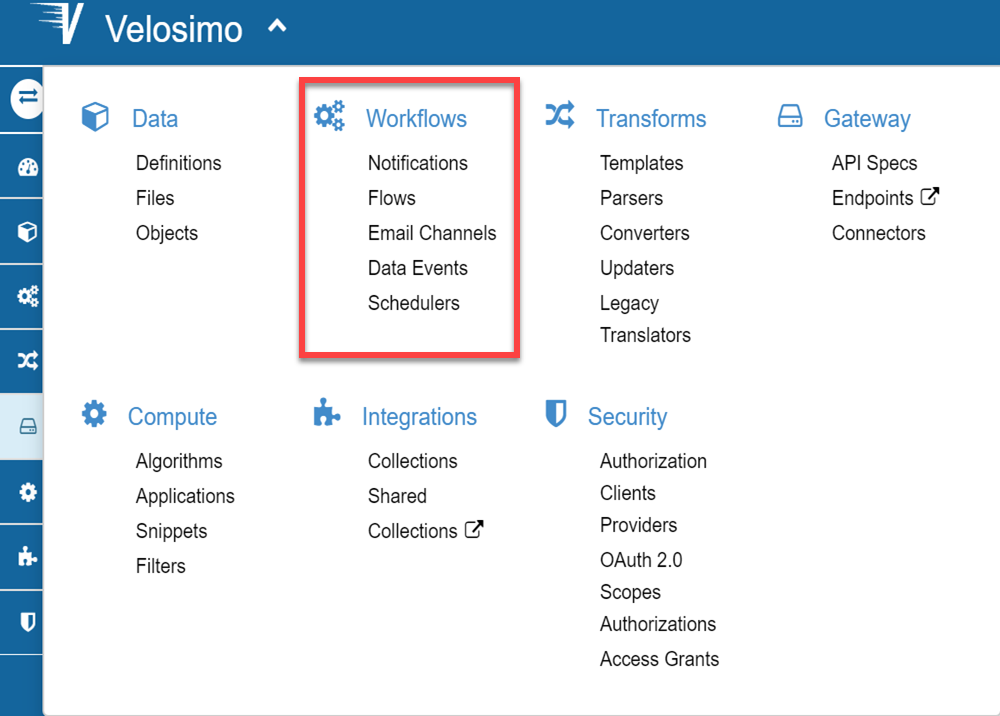This screenshot has width=1000, height=716.
Task: Open the Integrations section heading
Action: [x=420, y=417]
